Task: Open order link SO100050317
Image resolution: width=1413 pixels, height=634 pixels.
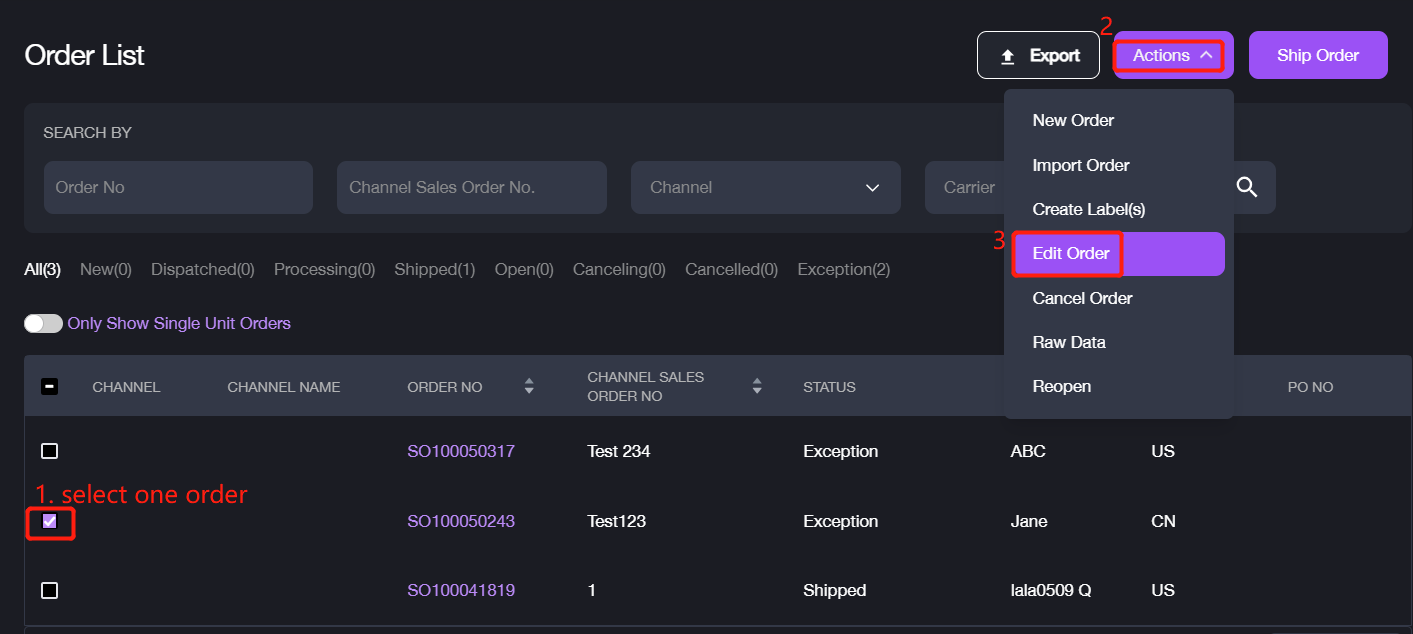Action: pyautogui.click(x=460, y=451)
